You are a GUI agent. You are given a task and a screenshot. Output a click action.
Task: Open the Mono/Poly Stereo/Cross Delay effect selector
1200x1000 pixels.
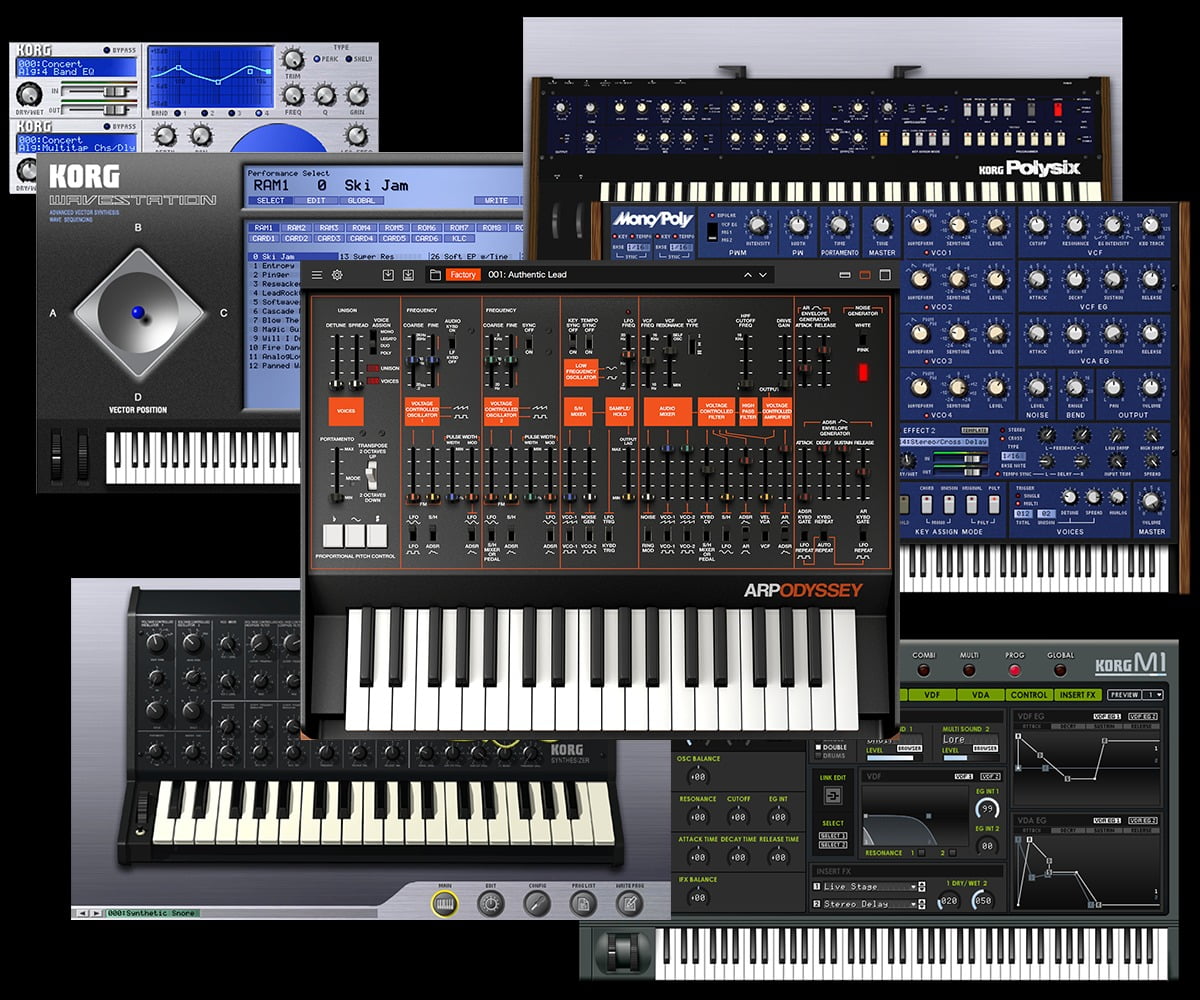tap(946, 442)
